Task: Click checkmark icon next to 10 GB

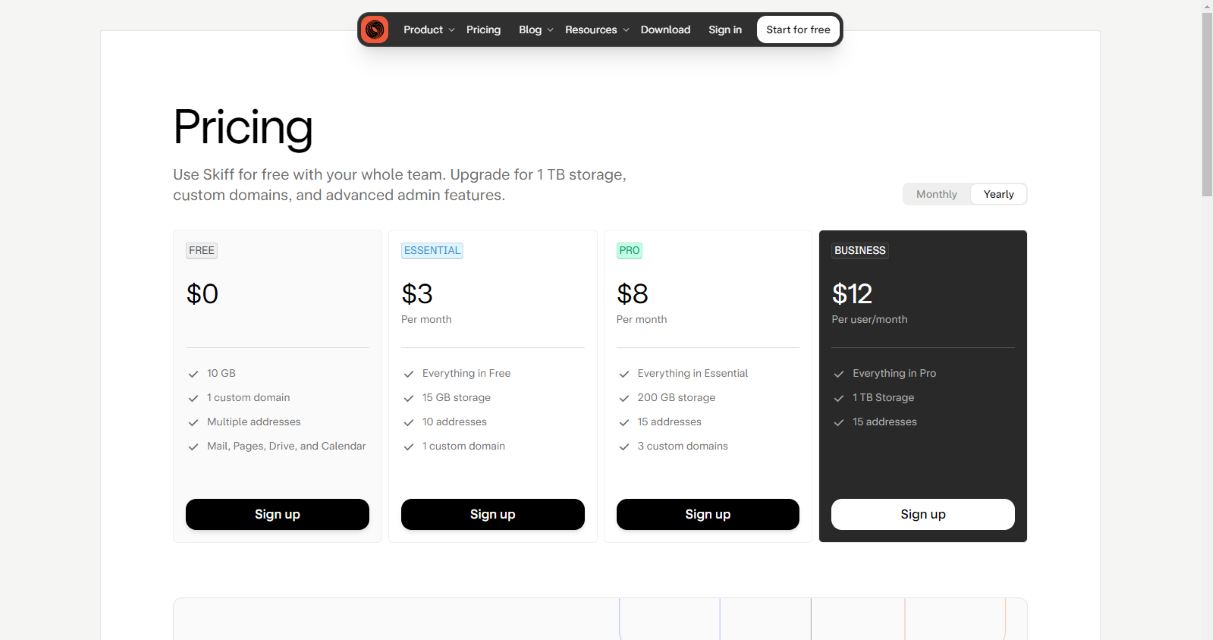Action: [194, 374]
